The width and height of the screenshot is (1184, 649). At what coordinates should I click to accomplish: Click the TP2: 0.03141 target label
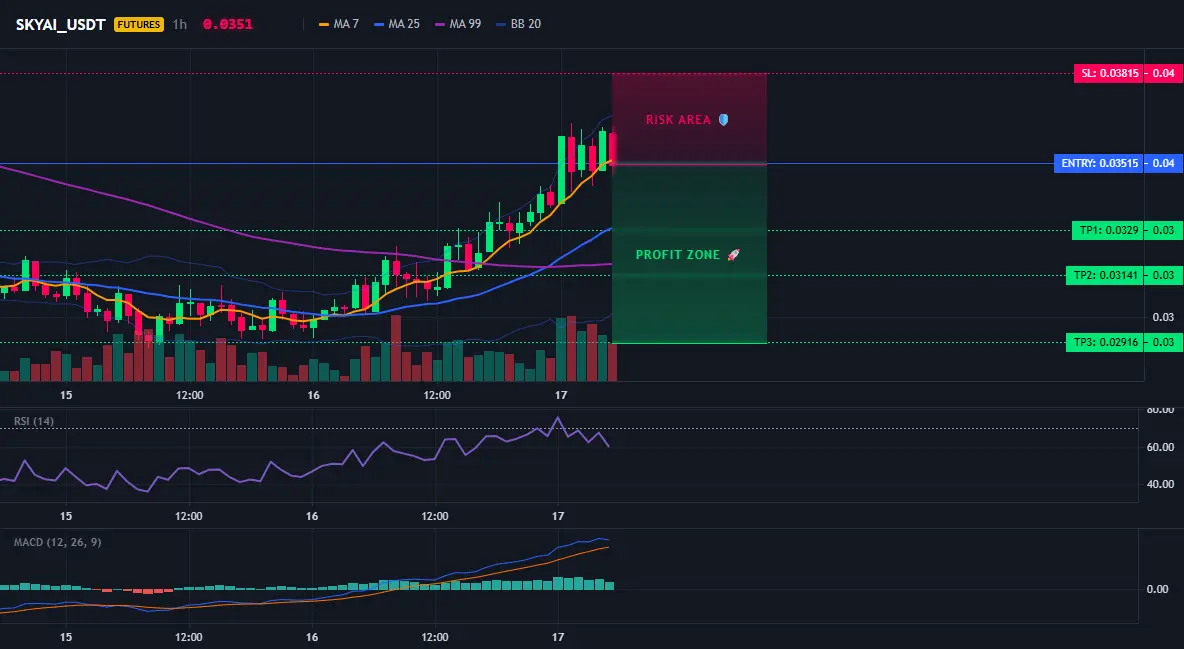point(1104,275)
